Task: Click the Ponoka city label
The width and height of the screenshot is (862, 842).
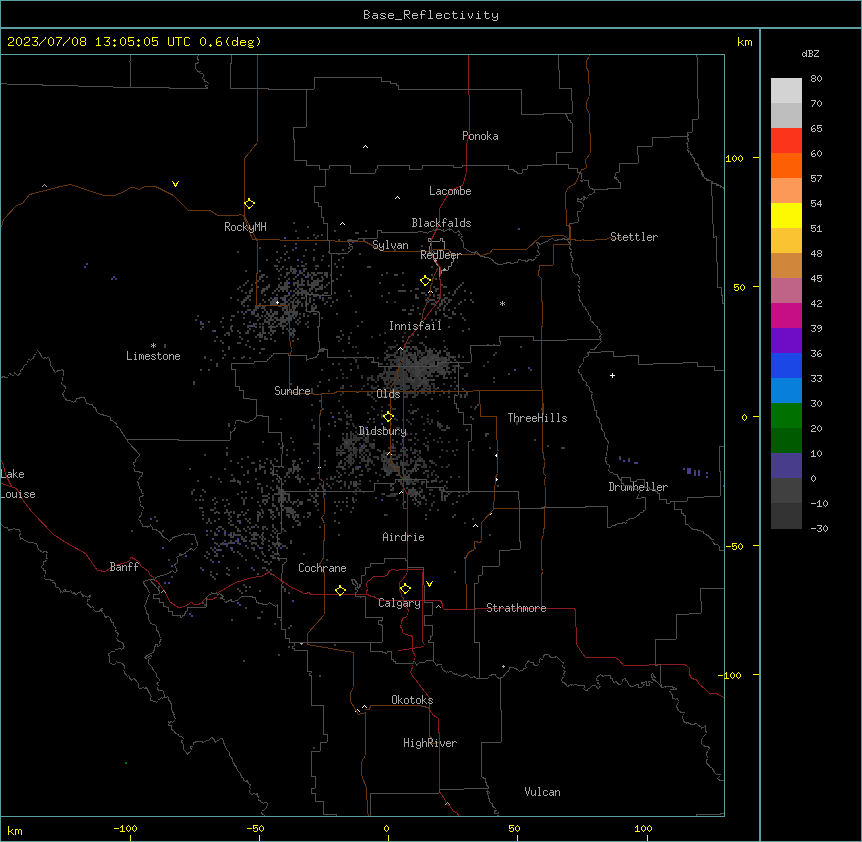Action: [480, 136]
